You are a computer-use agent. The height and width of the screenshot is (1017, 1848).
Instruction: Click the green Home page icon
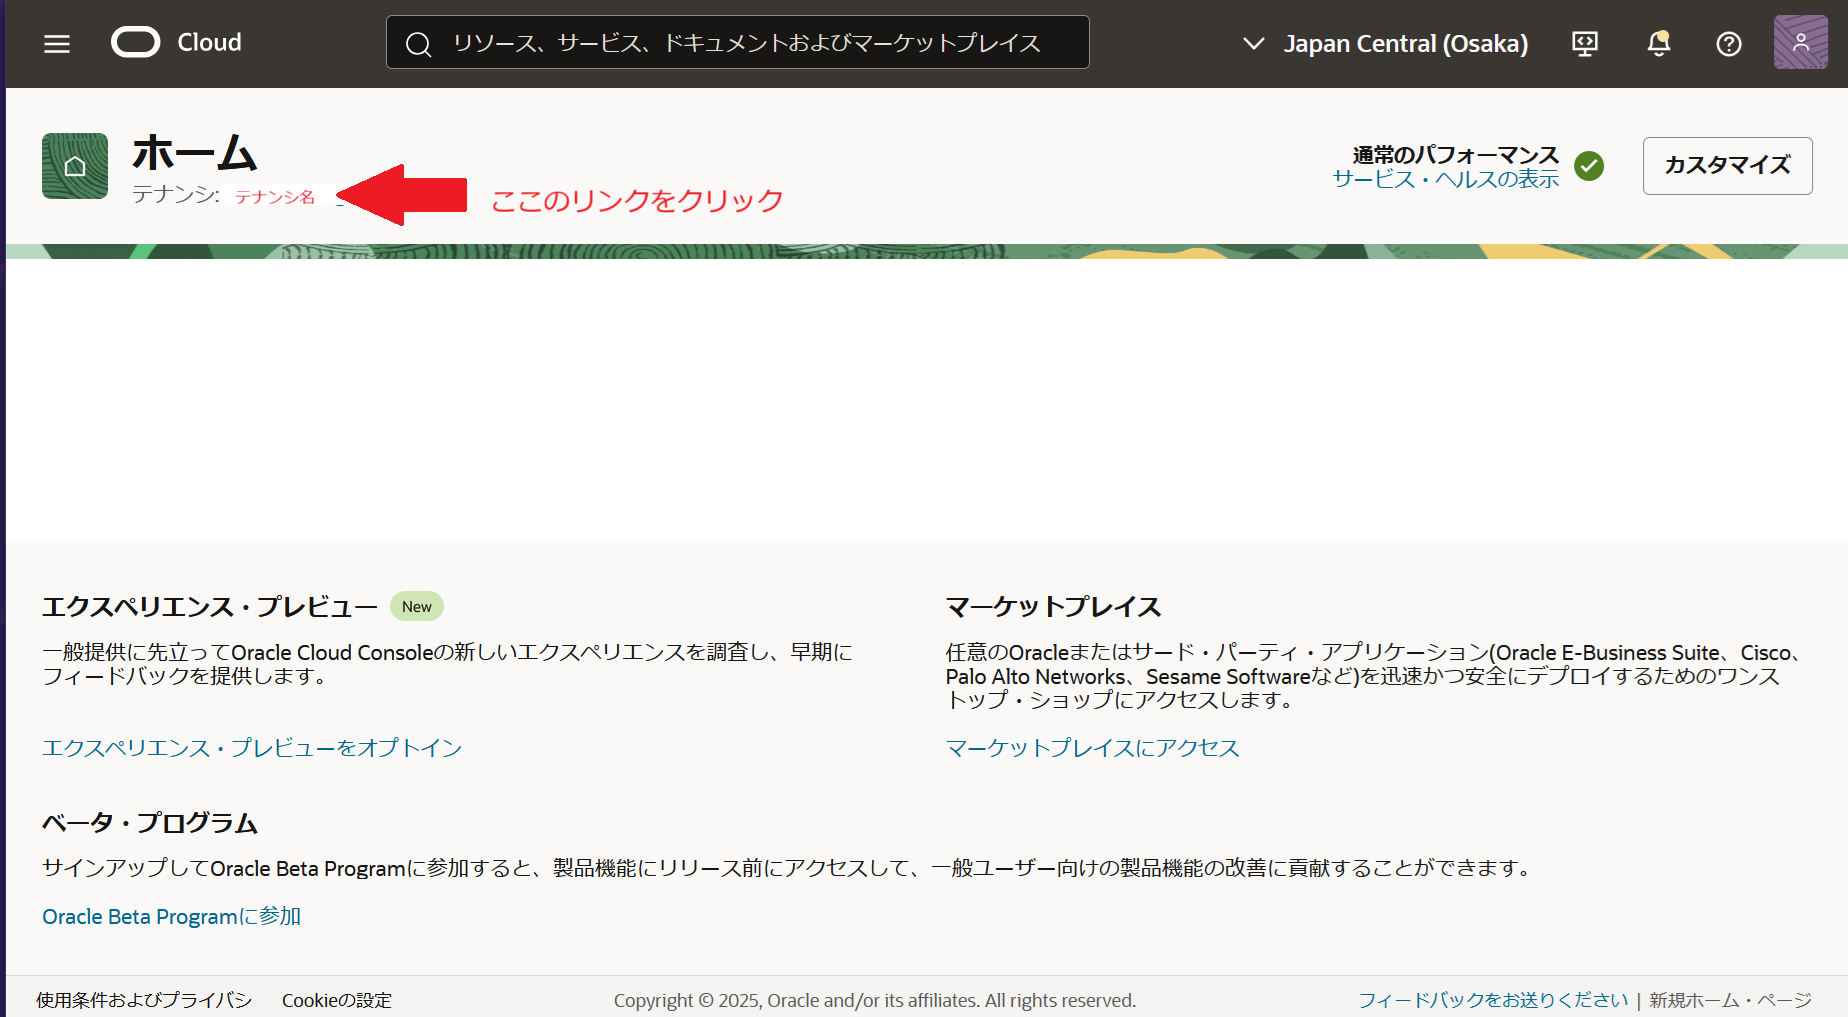click(x=75, y=166)
